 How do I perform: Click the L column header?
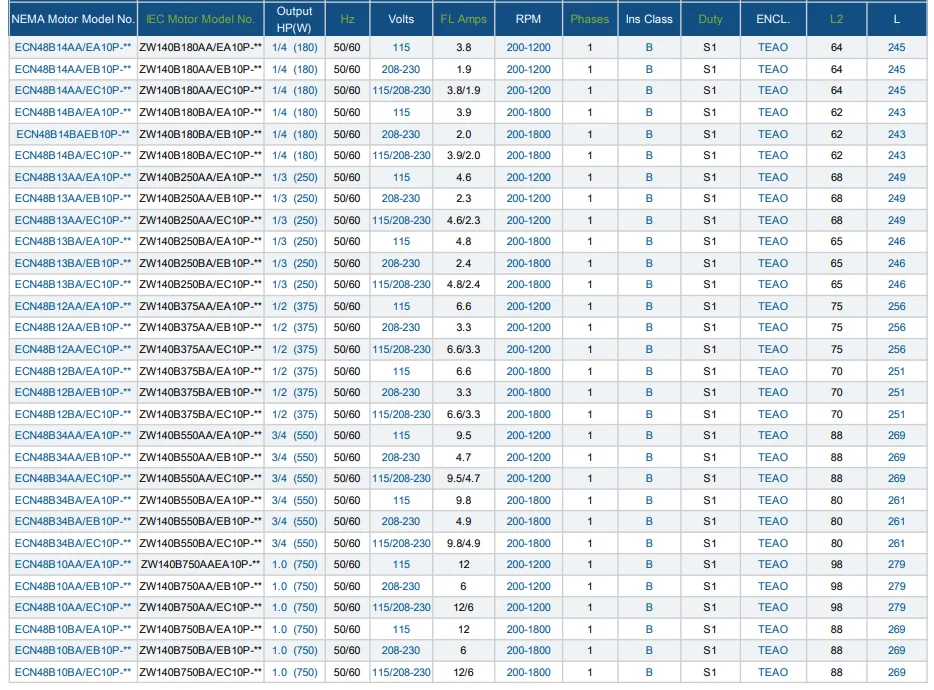(896, 19)
